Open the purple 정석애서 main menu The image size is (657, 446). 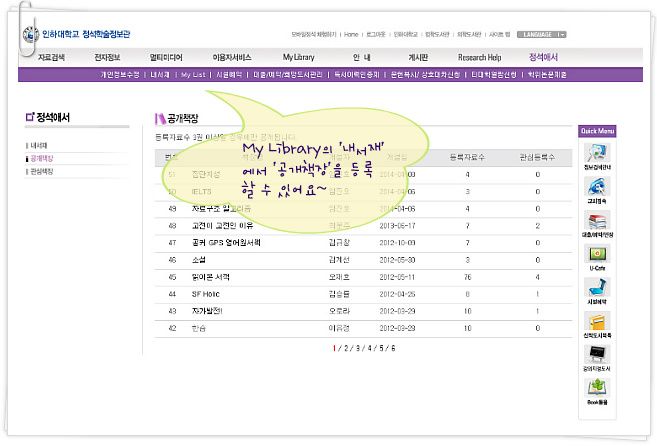pos(543,57)
